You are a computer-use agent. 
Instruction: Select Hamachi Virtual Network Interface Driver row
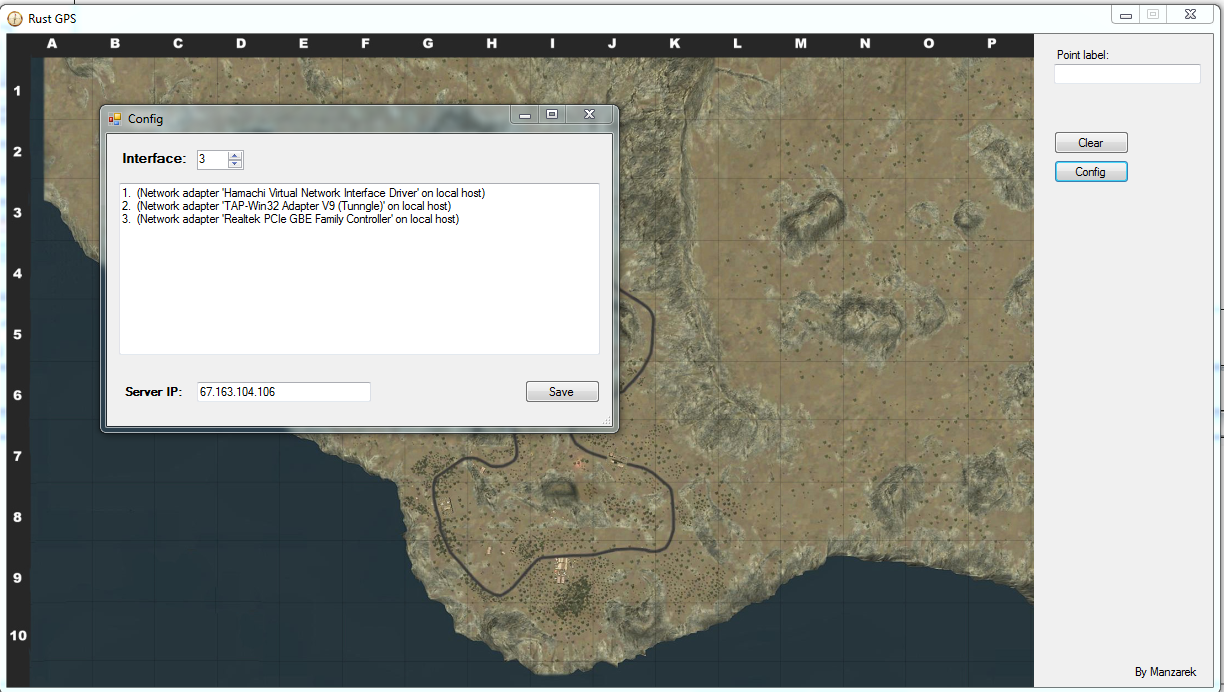click(303, 193)
